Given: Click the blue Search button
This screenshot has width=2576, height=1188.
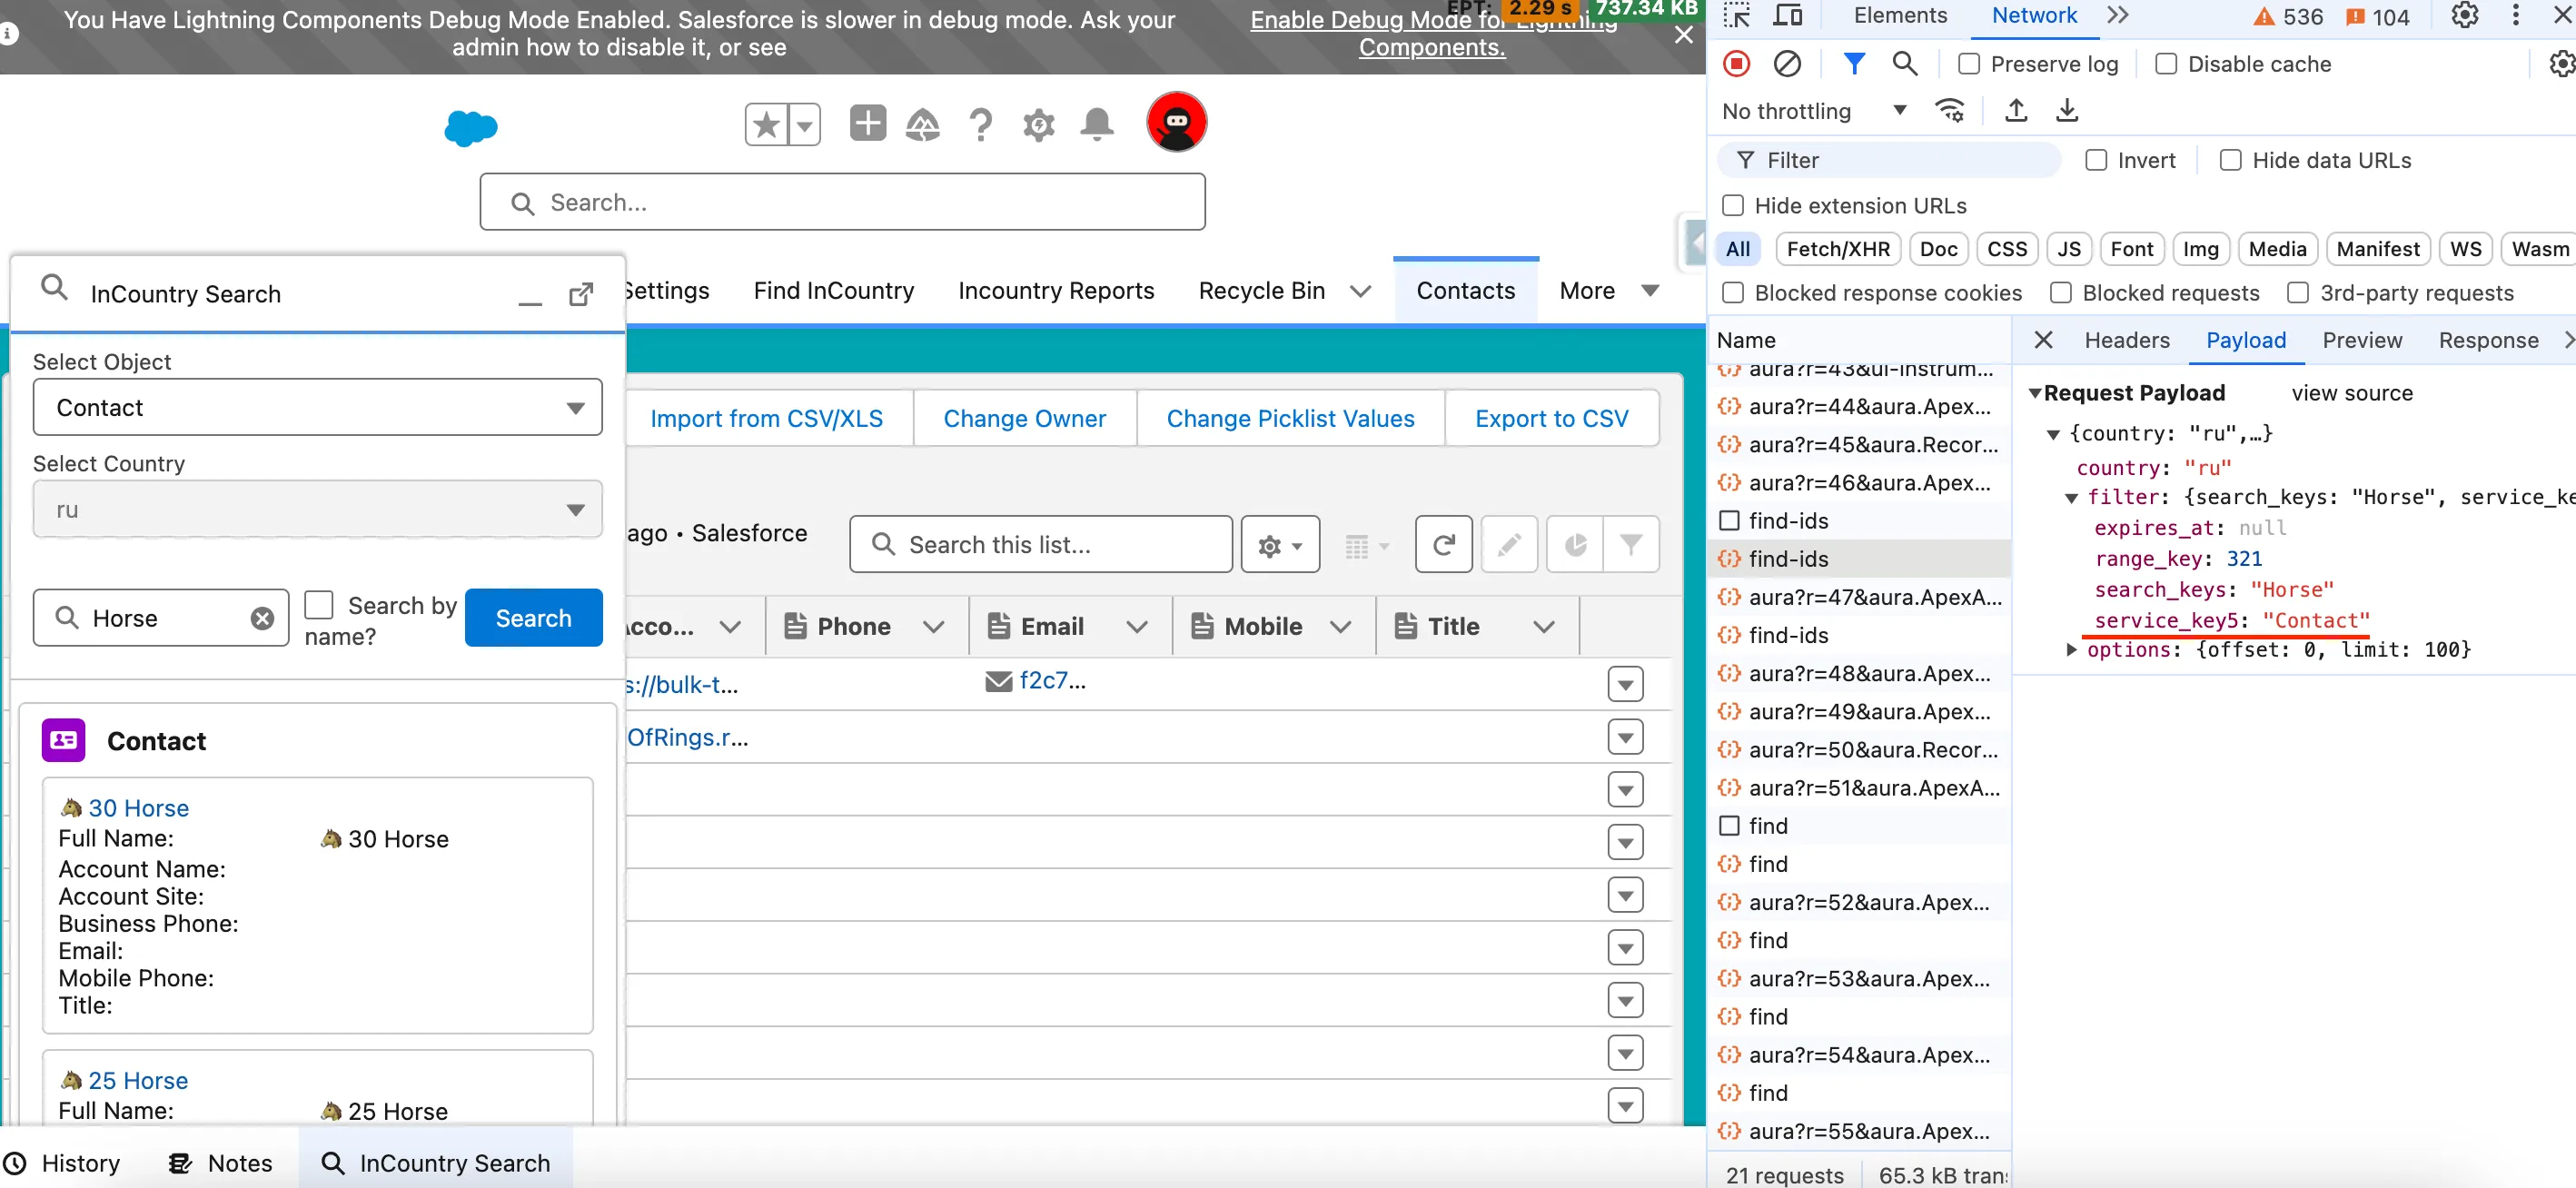Looking at the screenshot, I should pyautogui.click(x=533, y=618).
